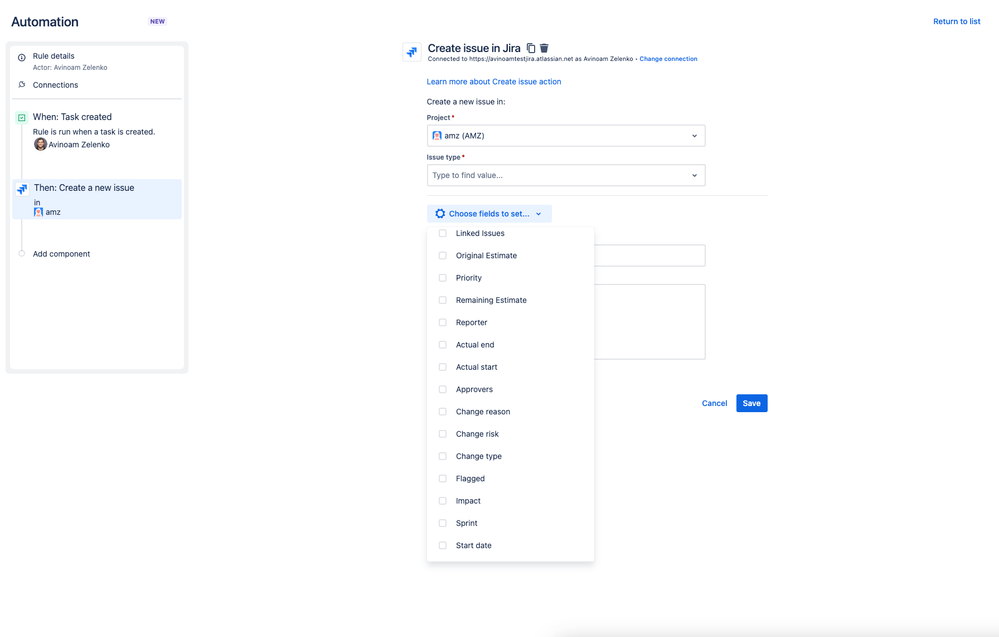Tick the Change reason checkbox
The image size is (999, 637).
coord(443,412)
